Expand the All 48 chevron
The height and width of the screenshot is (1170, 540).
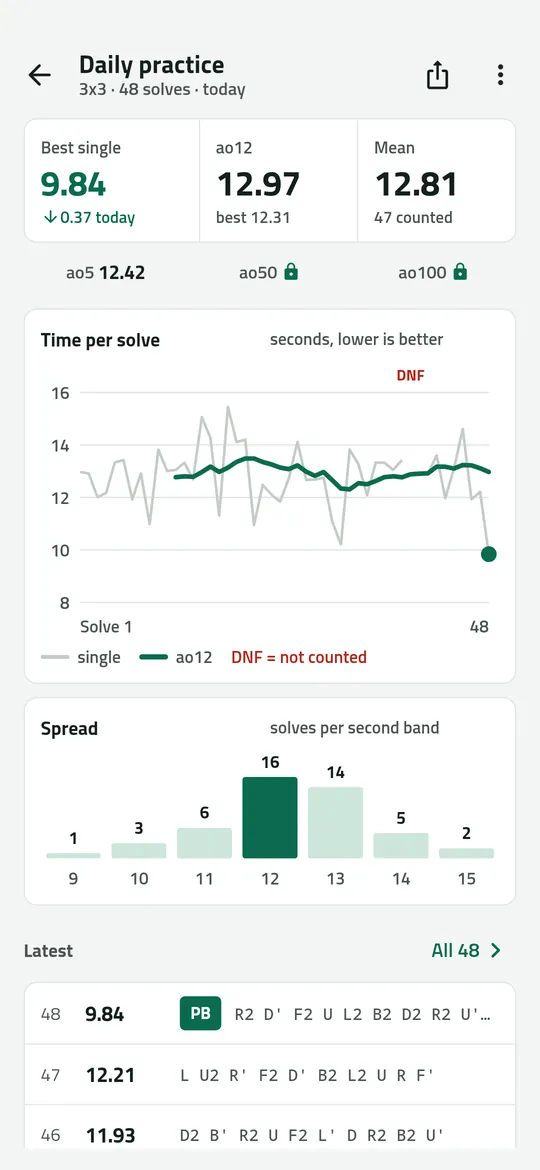[496, 951]
